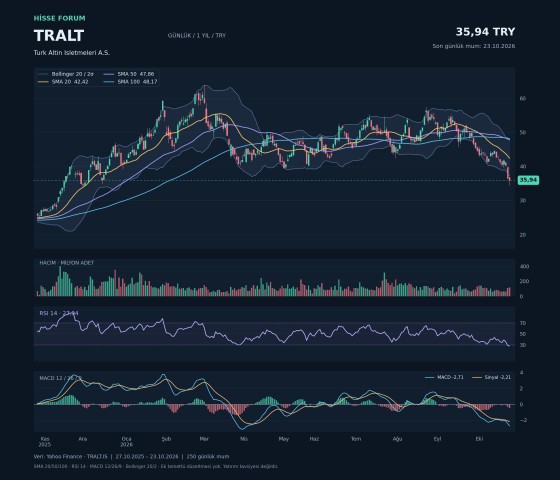
Task: Click the Eyl month label
Action: click(x=438, y=439)
